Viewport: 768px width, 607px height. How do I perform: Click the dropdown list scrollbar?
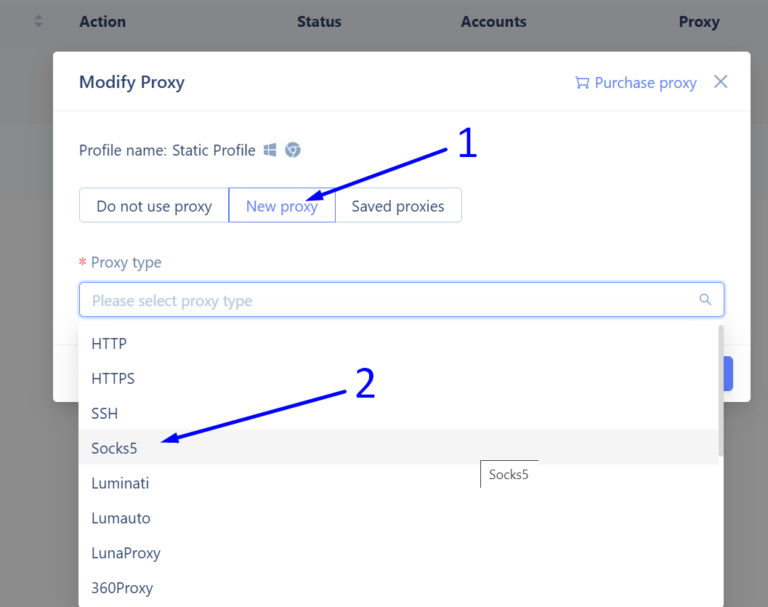(720, 390)
